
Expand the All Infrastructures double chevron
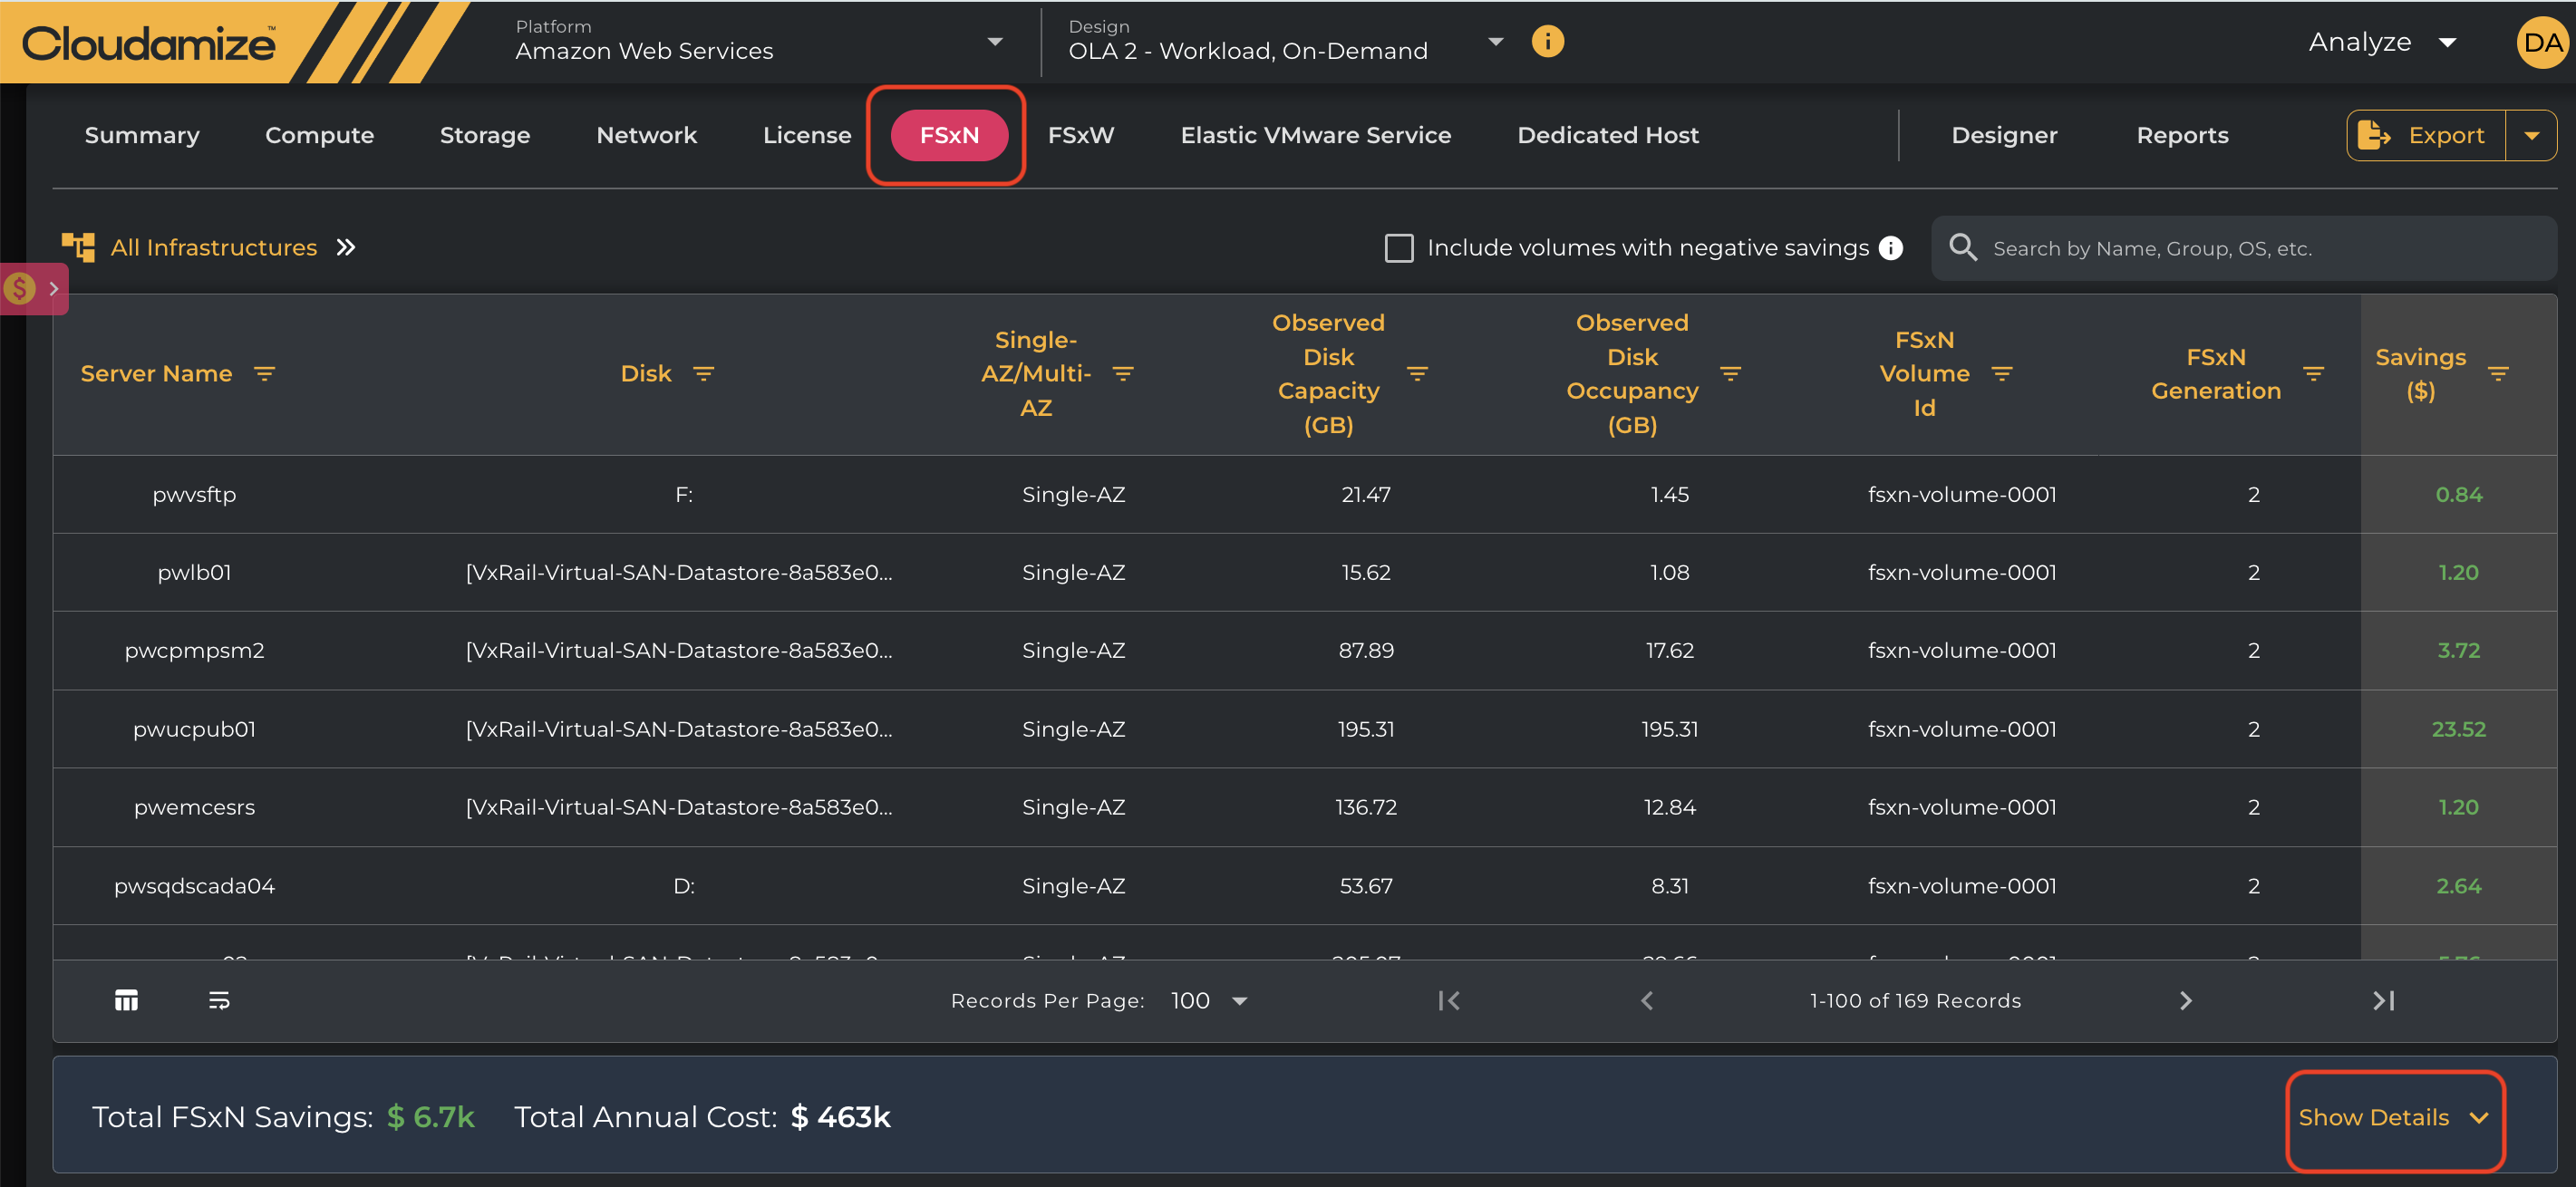pos(346,247)
